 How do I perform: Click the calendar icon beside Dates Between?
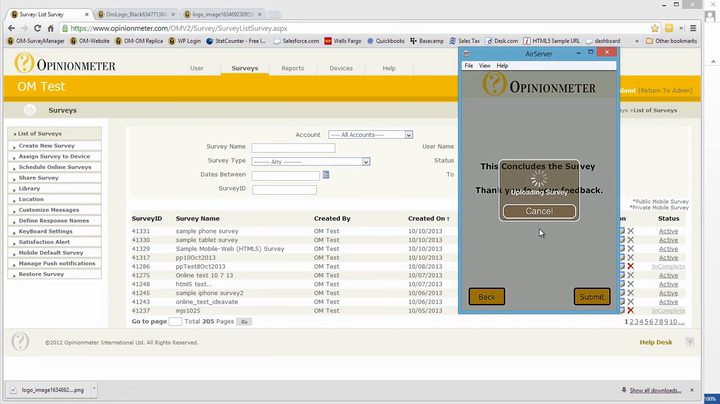[x=326, y=175]
